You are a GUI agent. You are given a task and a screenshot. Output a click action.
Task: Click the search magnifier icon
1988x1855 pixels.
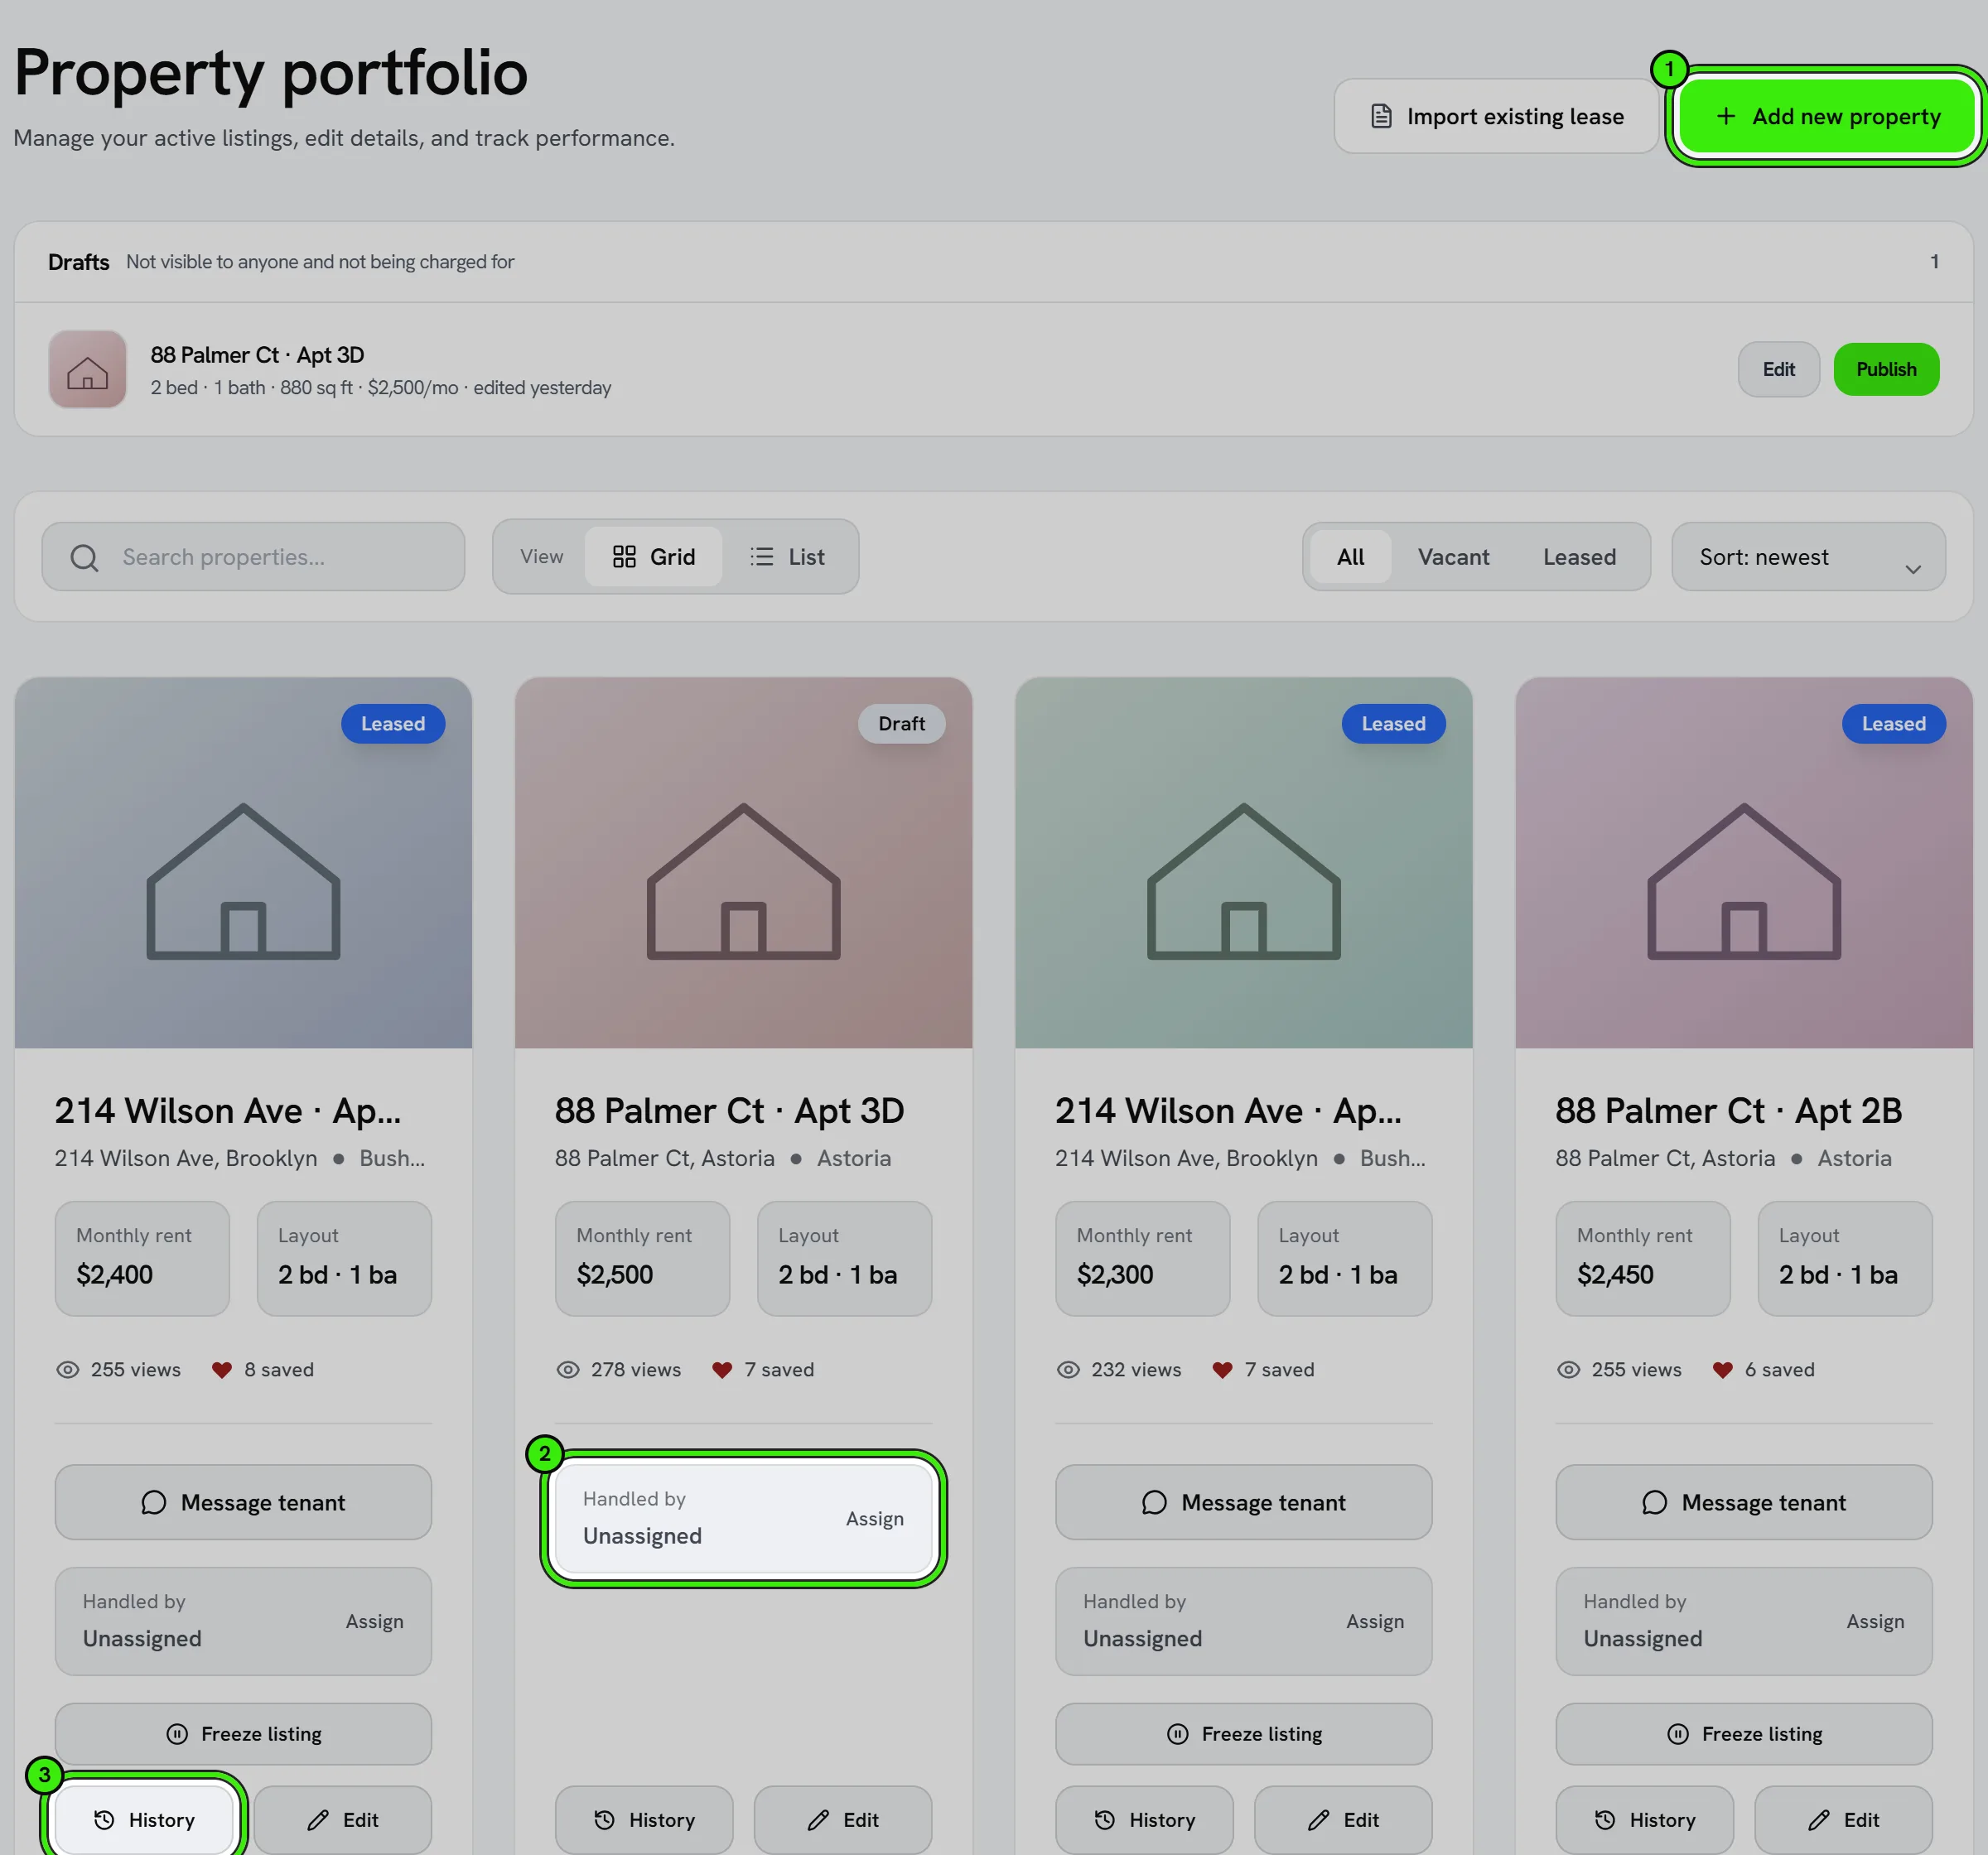click(85, 557)
